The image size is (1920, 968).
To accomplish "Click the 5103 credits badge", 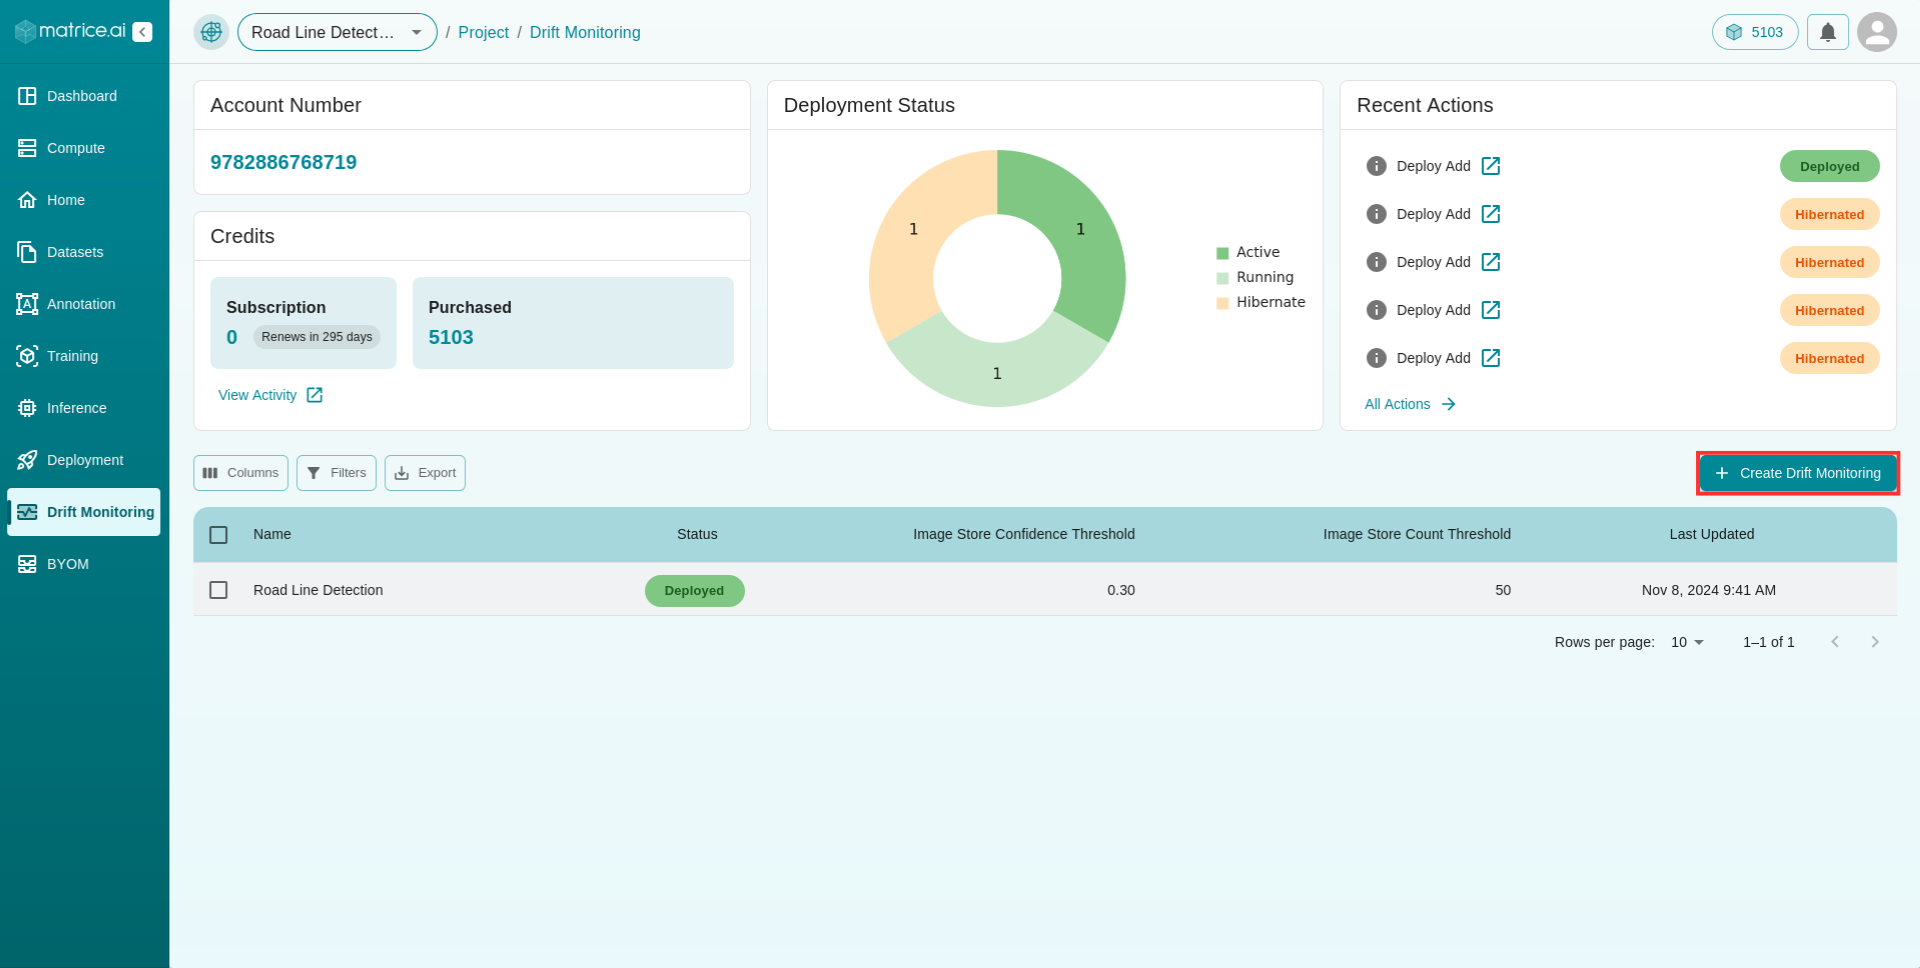I will pos(1755,32).
